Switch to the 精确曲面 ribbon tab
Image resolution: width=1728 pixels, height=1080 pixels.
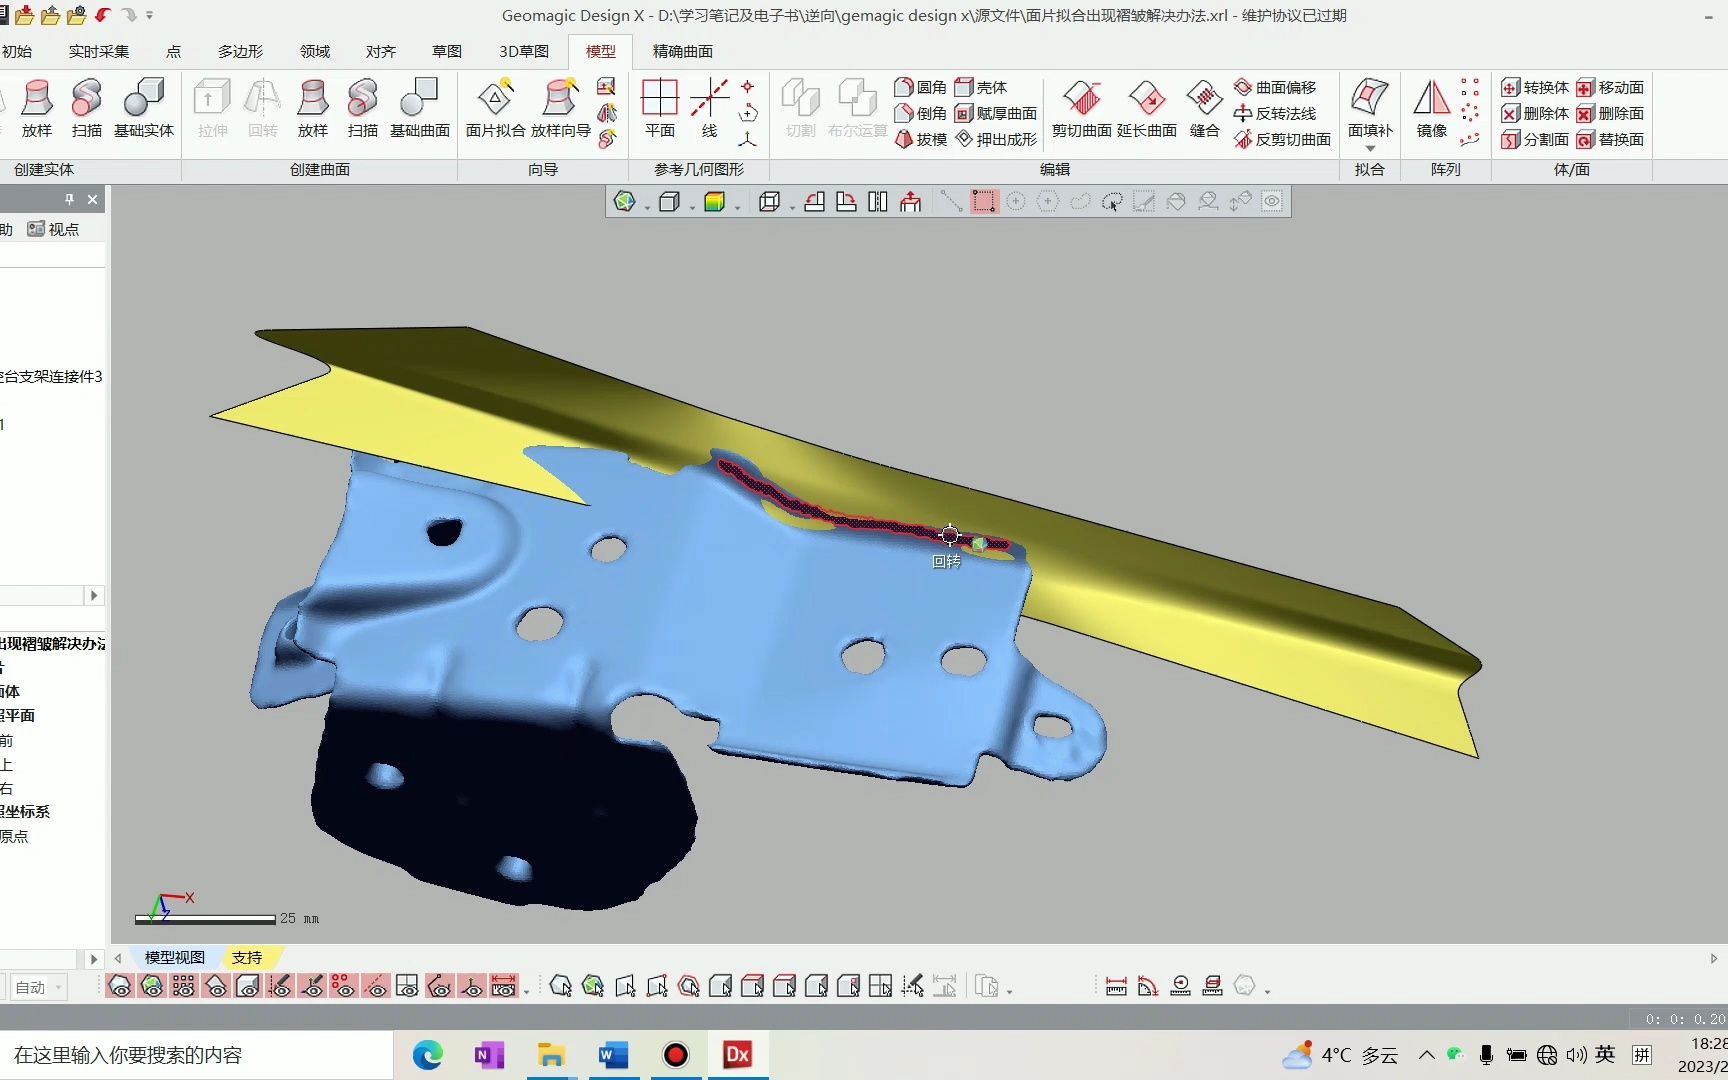(x=683, y=51)
